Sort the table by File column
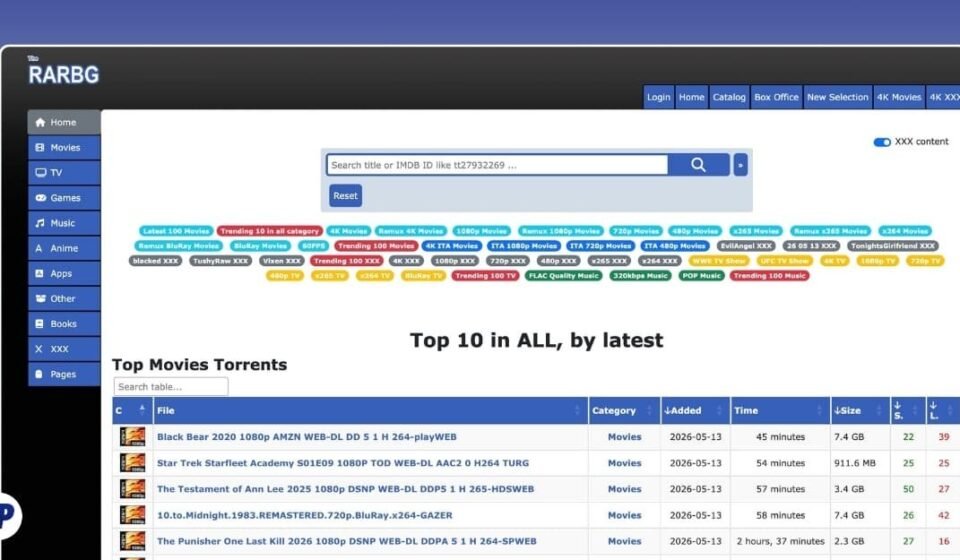 (370, 410)
